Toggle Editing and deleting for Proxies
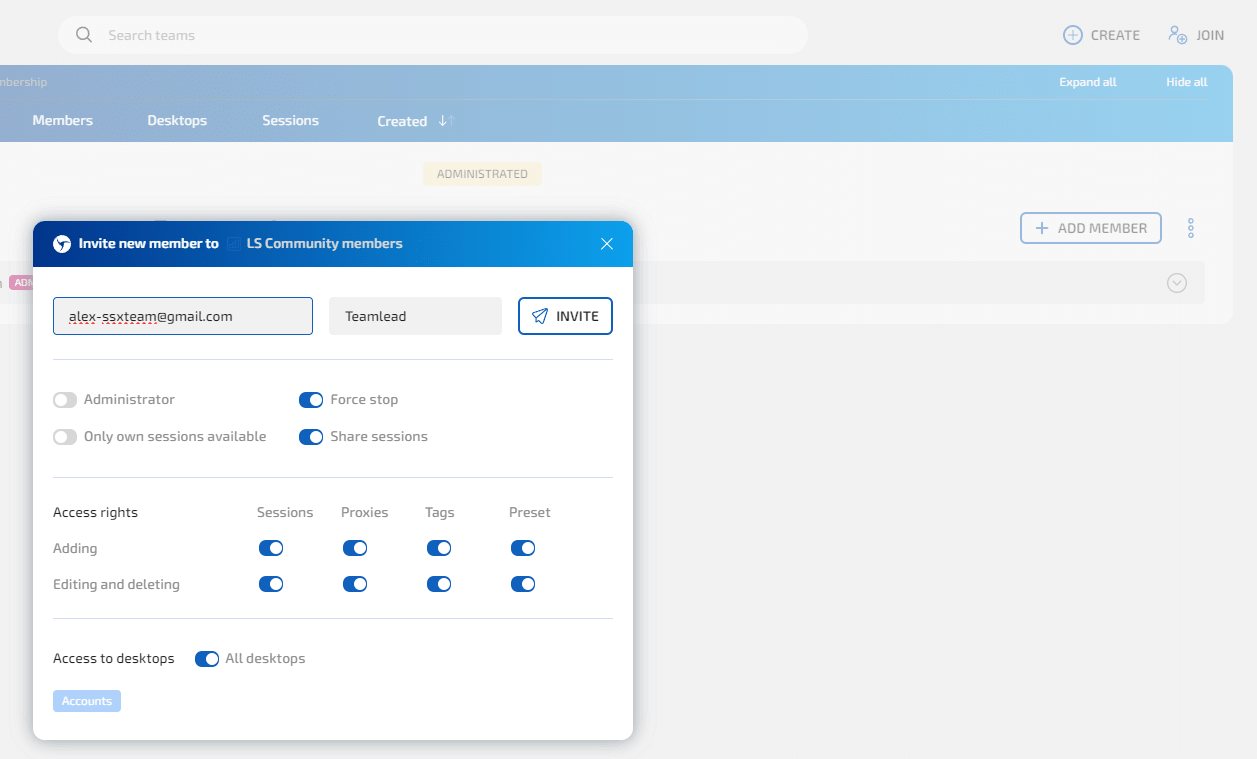The height and width of the screenshot is (759, 1257). point(355,584)
